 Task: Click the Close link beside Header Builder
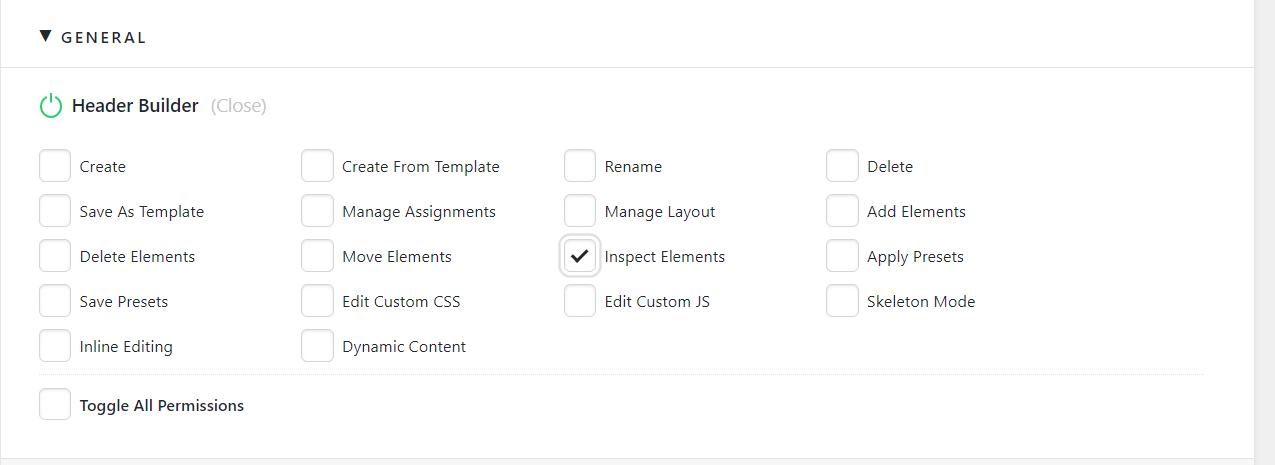[x=239, y=106]
